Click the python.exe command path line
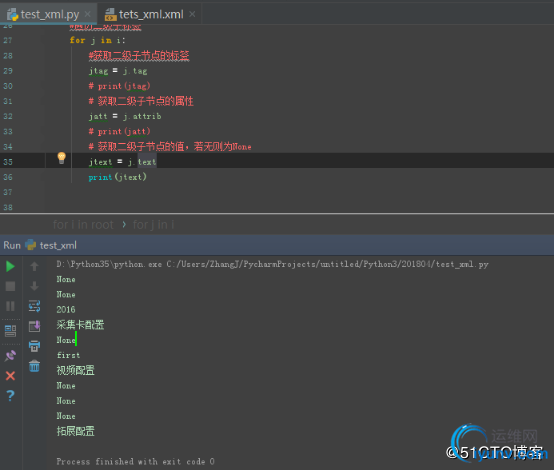The image size is (554, 470). pyautogui.click(x=272, y=264)
